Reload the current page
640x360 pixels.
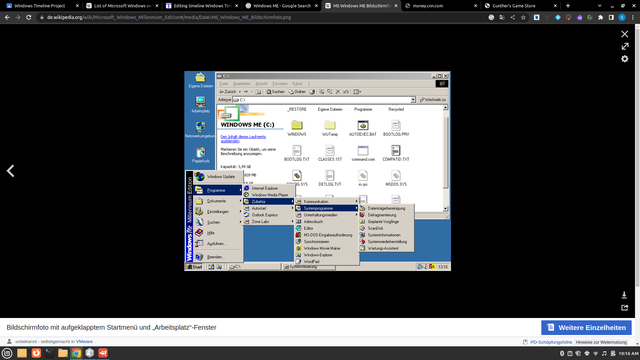(29, 18)
